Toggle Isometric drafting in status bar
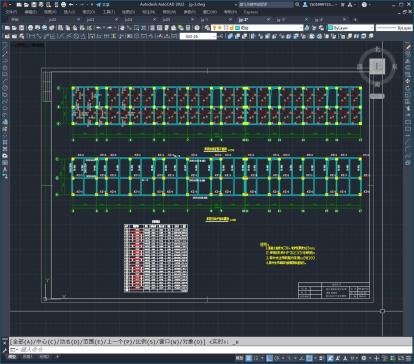This screenshot has width=414, height=364. (x=289, y=358)
